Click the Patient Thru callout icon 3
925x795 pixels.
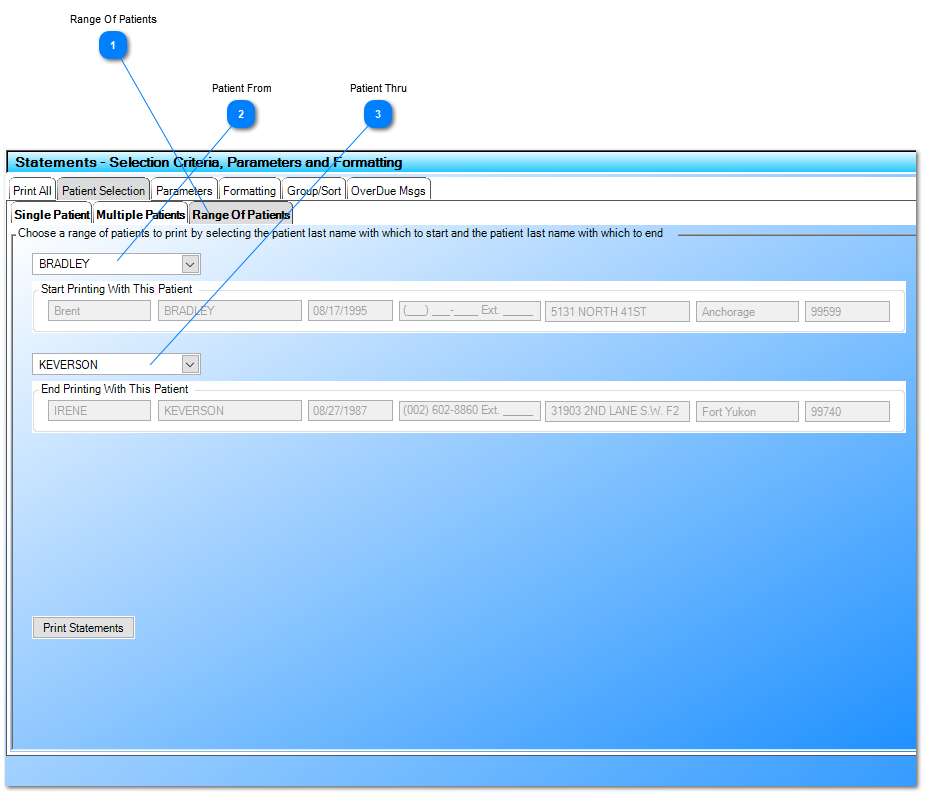click(378, 114)
